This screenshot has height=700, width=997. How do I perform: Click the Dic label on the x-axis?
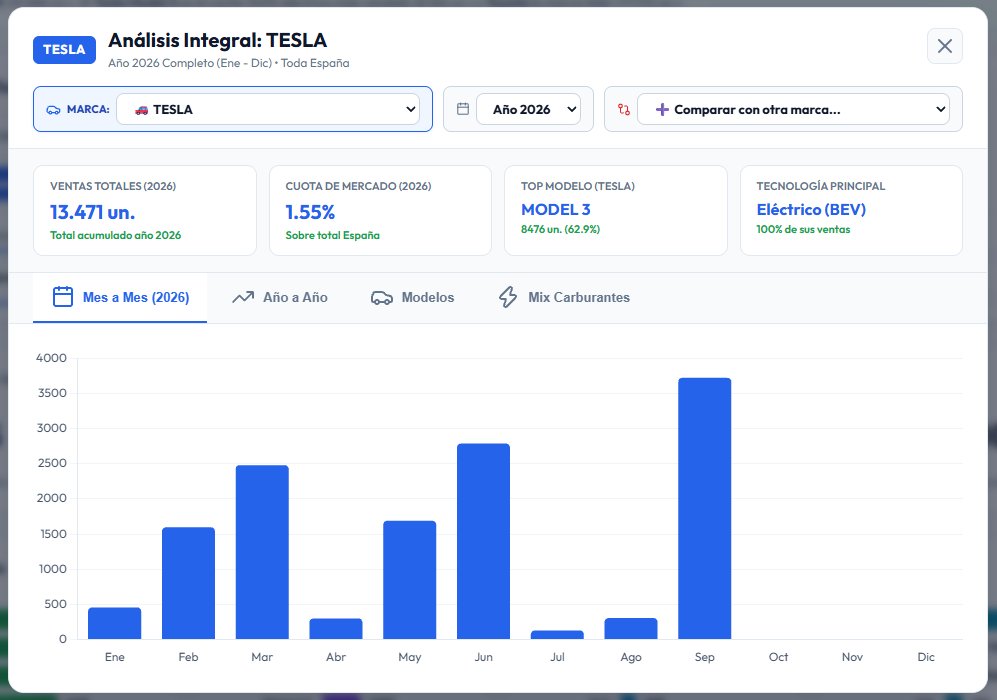(x=926, y=657)
